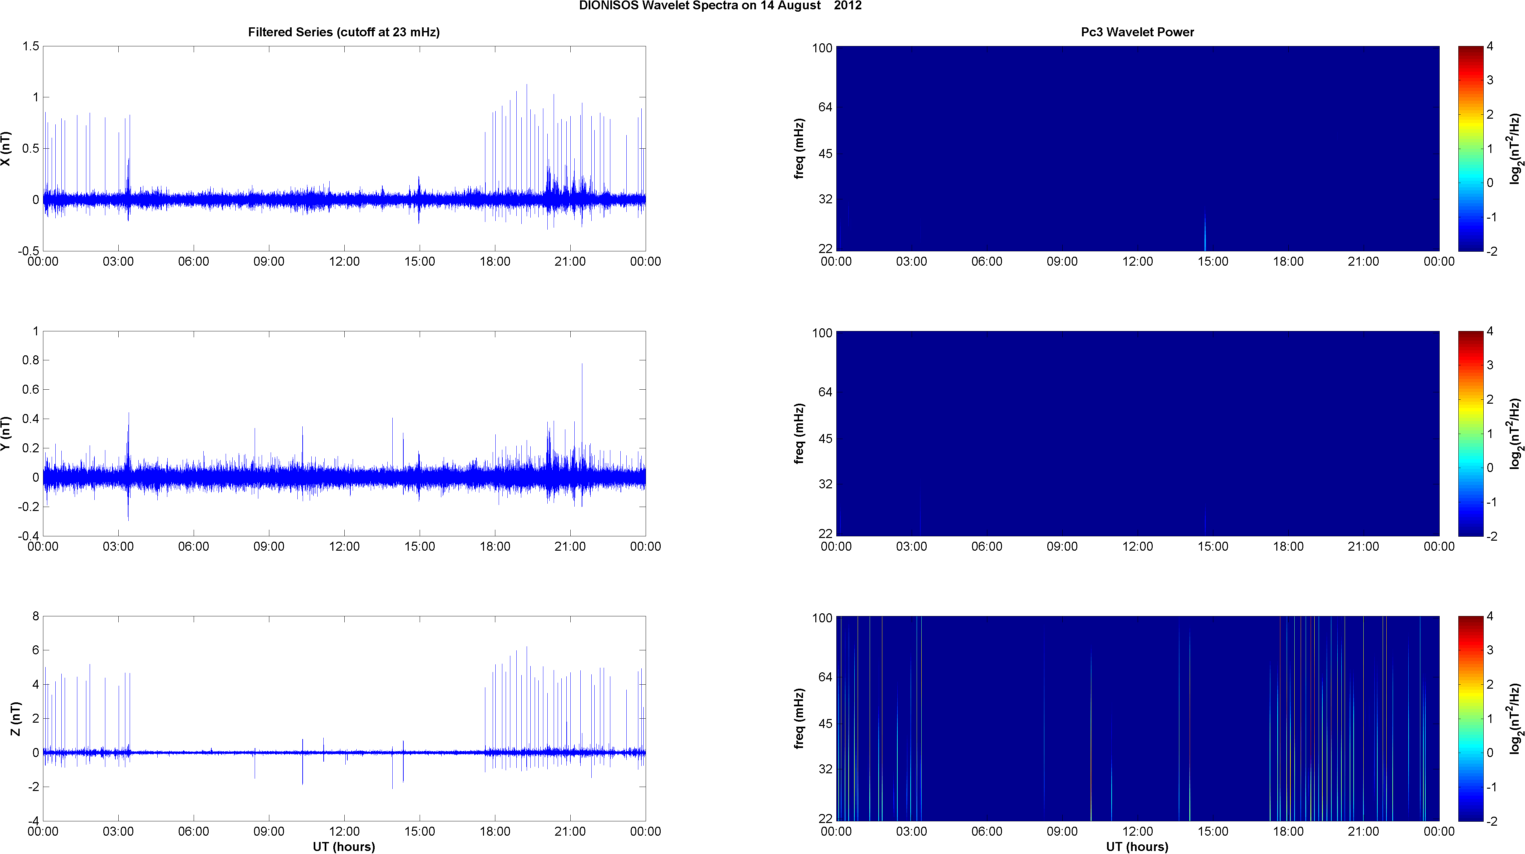Click the 'Filtered Series (cutoff at 23 mHz)' heading
1525x854 pixels.
(344, 32)
